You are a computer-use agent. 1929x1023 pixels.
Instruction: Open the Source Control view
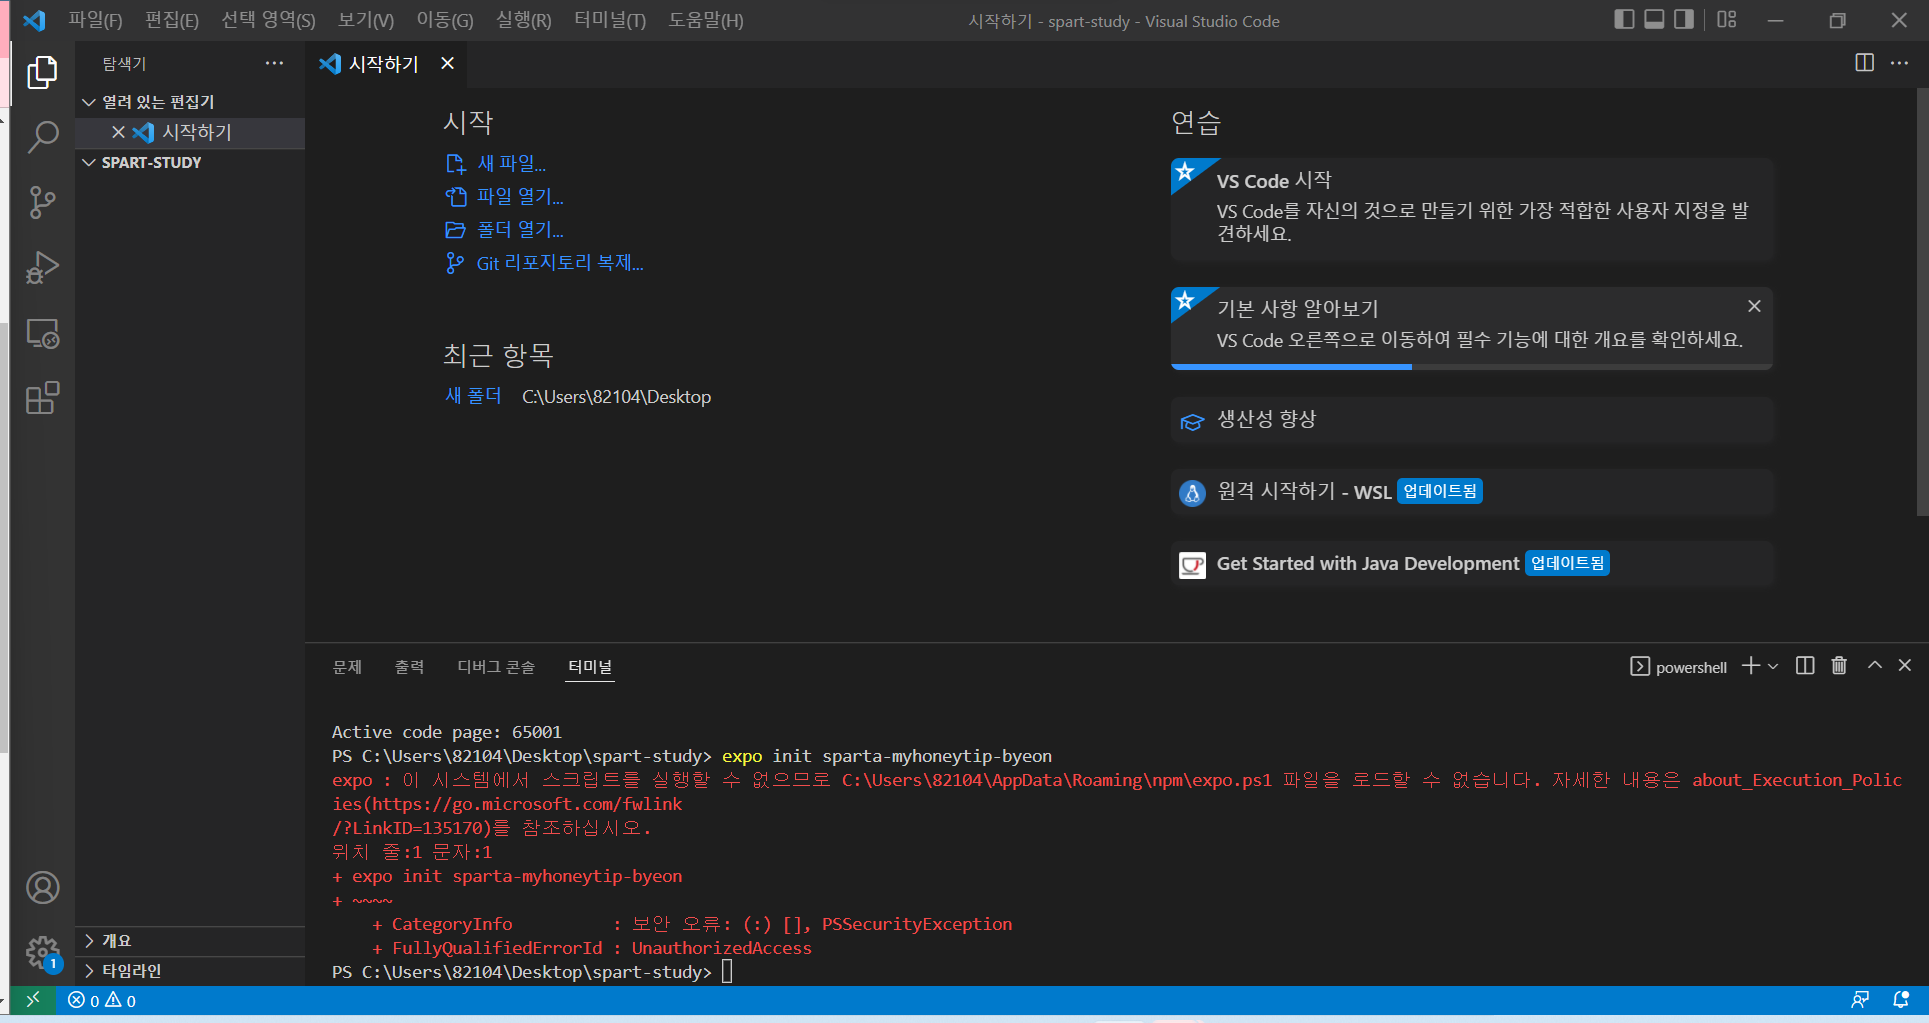[x=42, y=202]
